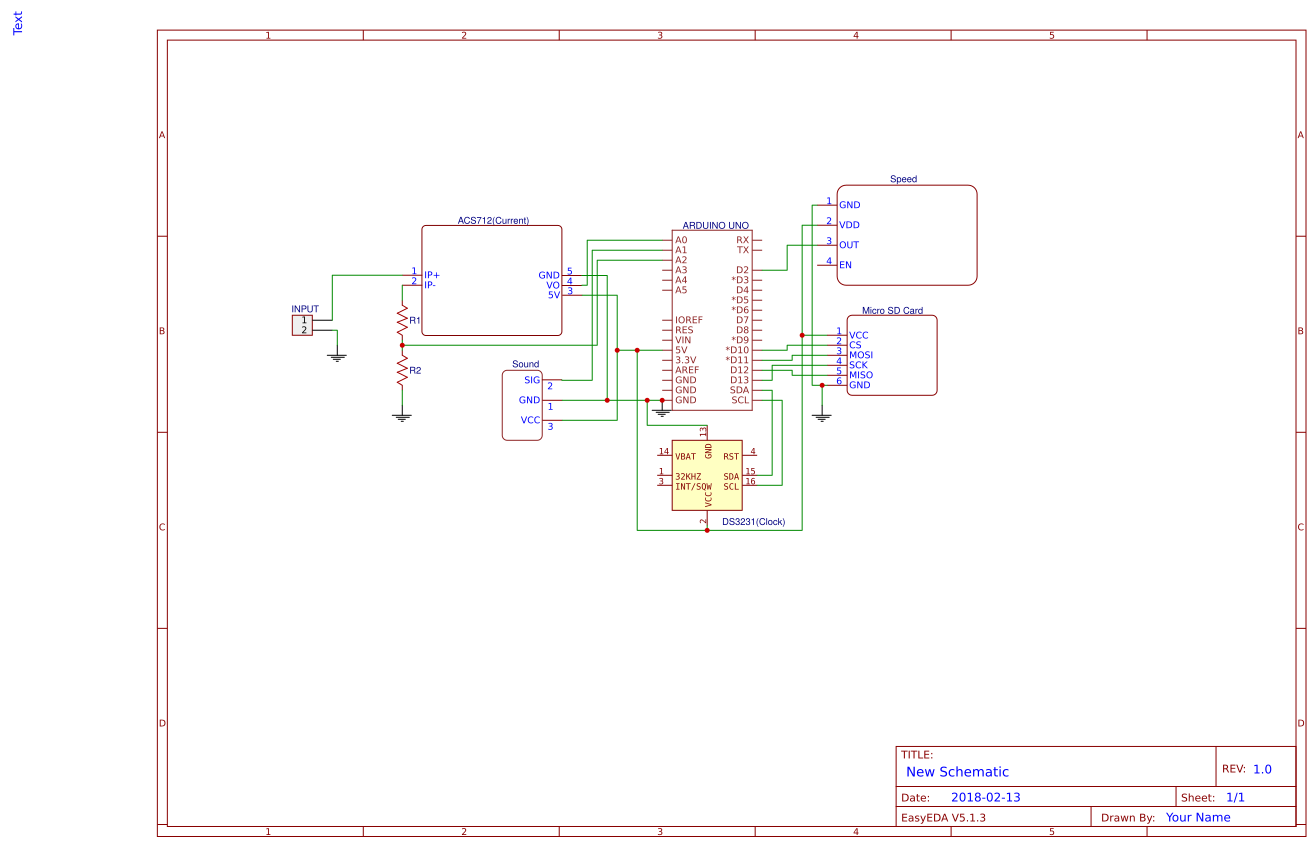Viewport: 1316px width, 847px height.
Task: Click the "Your Name" drawn-by field
Action: 1198,818
